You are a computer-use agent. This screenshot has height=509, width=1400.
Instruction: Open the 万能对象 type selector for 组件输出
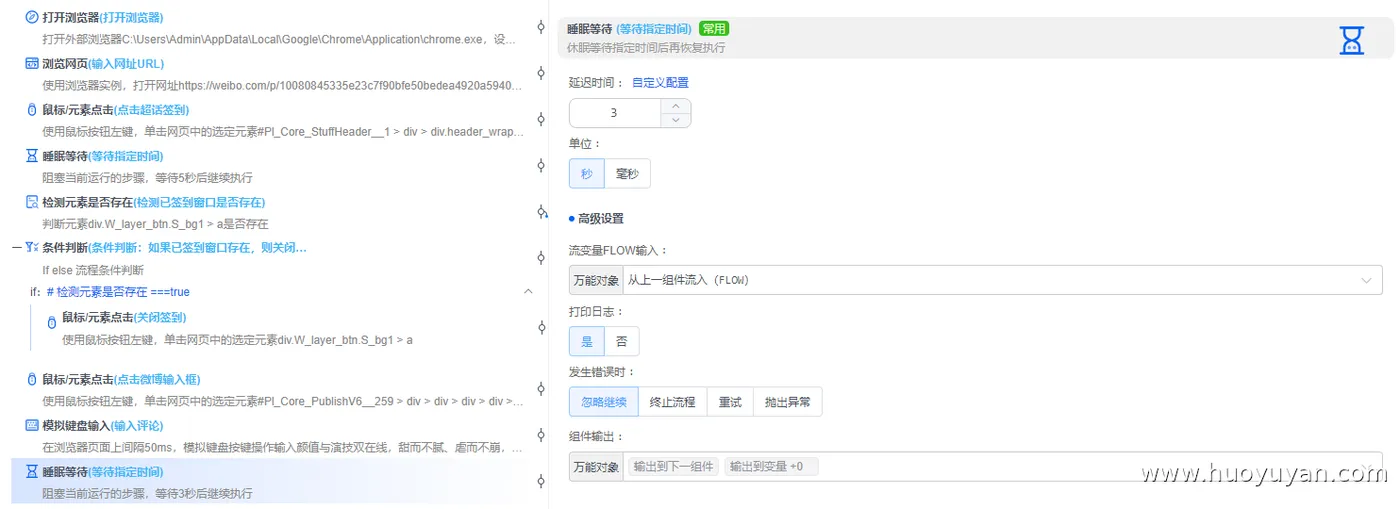596,466
